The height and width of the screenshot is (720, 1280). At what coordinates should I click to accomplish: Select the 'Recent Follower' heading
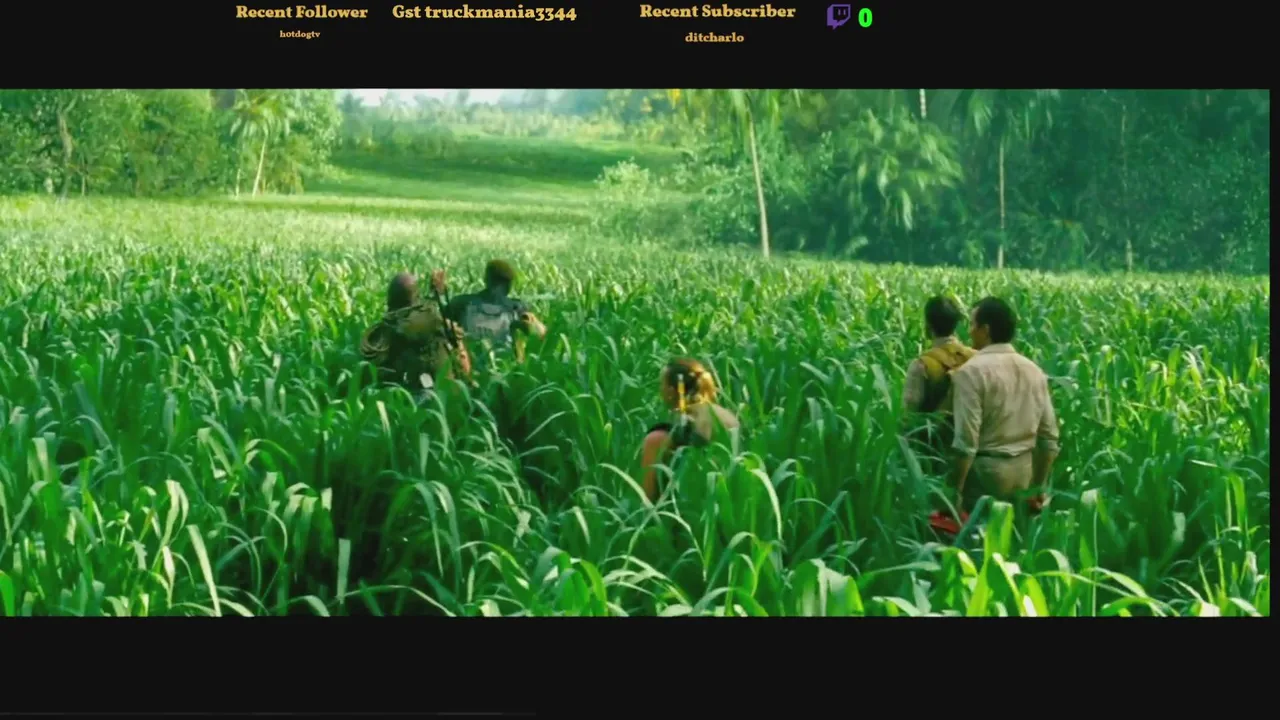pyautogui.click(x=301, y=12)
